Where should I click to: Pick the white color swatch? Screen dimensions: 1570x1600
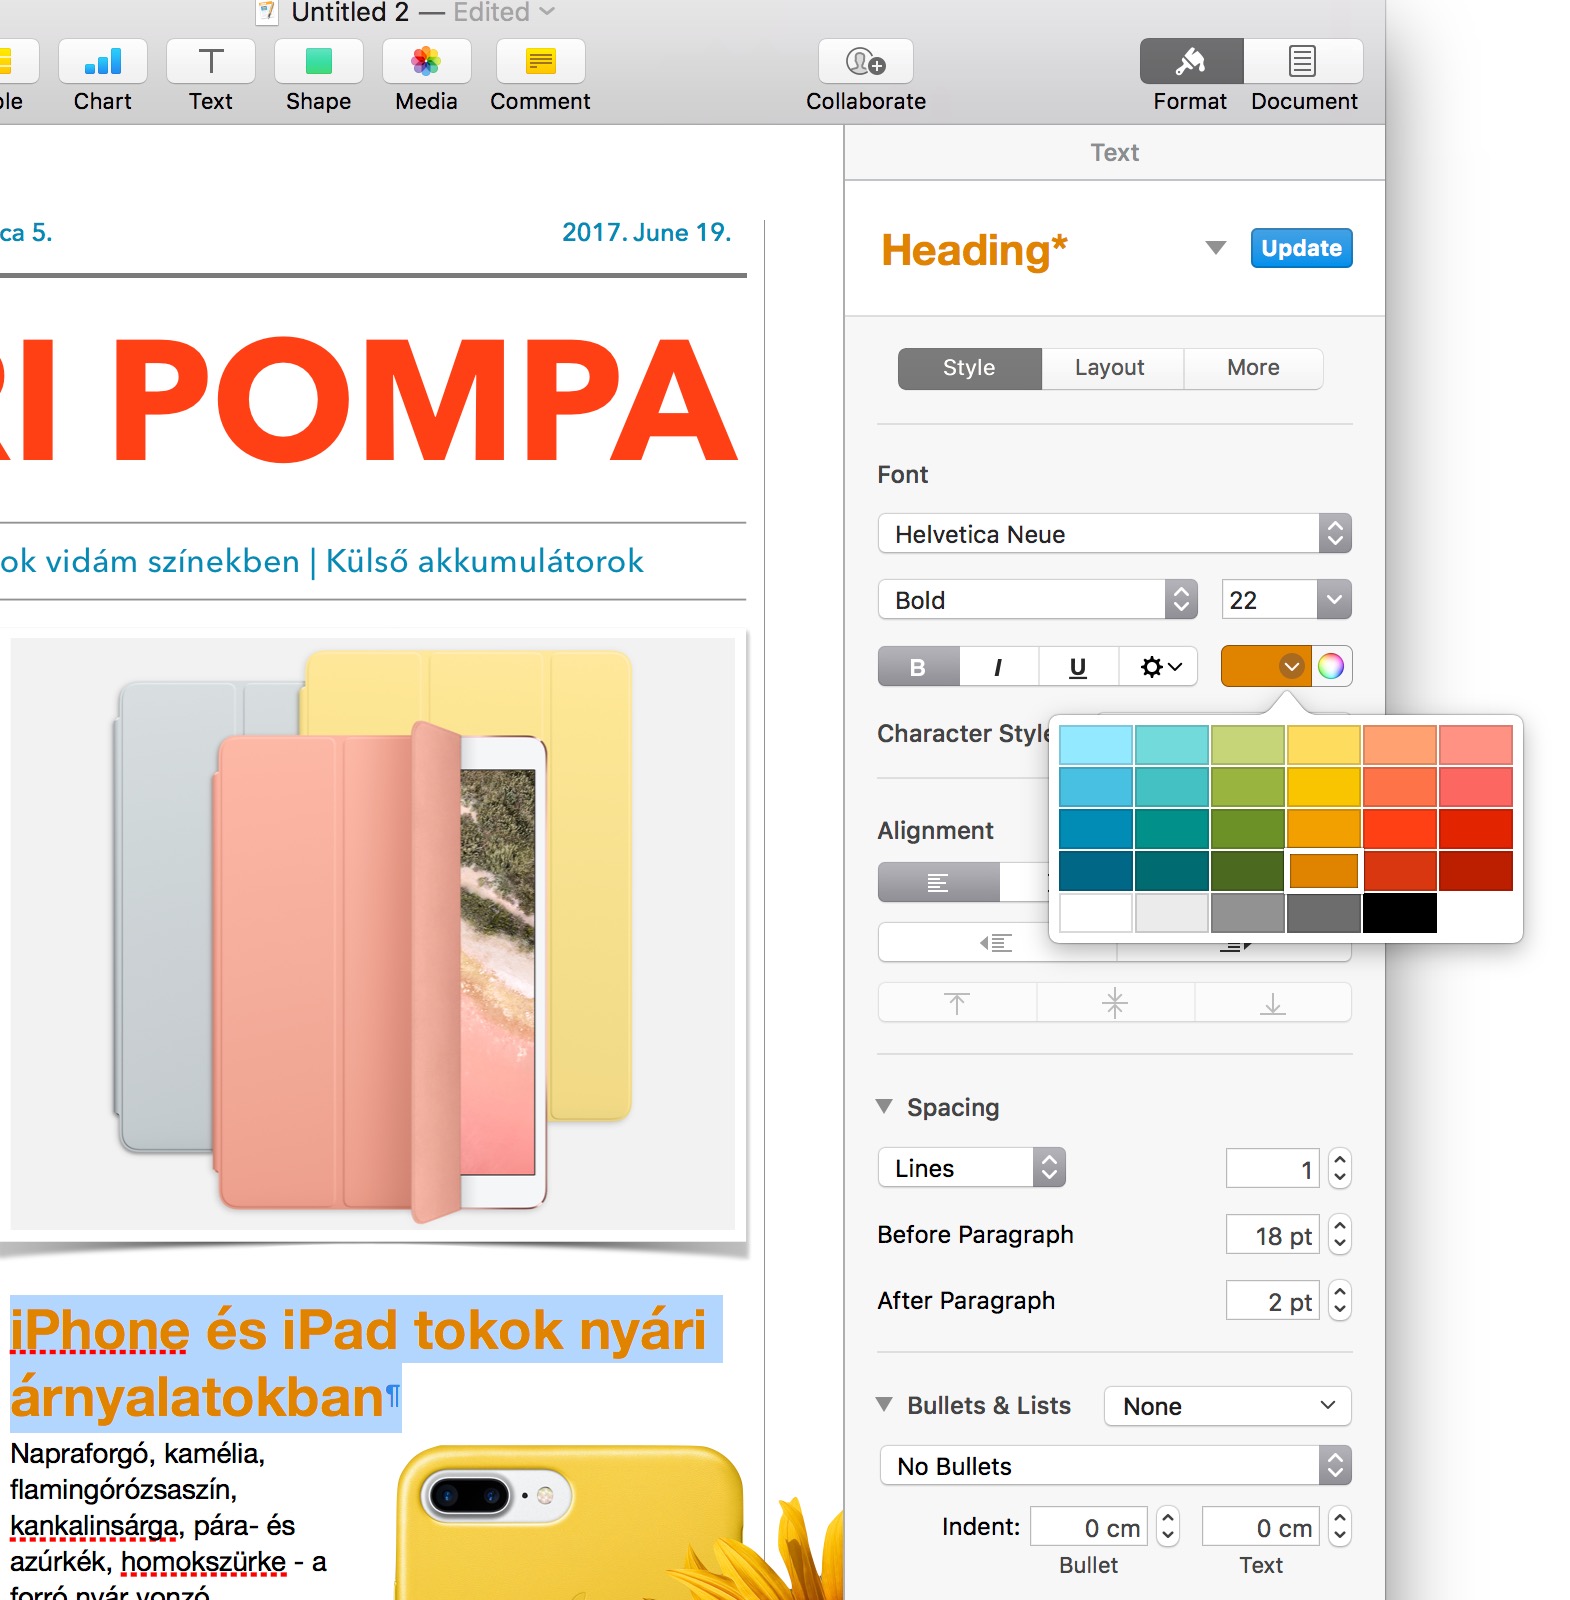[x=1096, y=913]
